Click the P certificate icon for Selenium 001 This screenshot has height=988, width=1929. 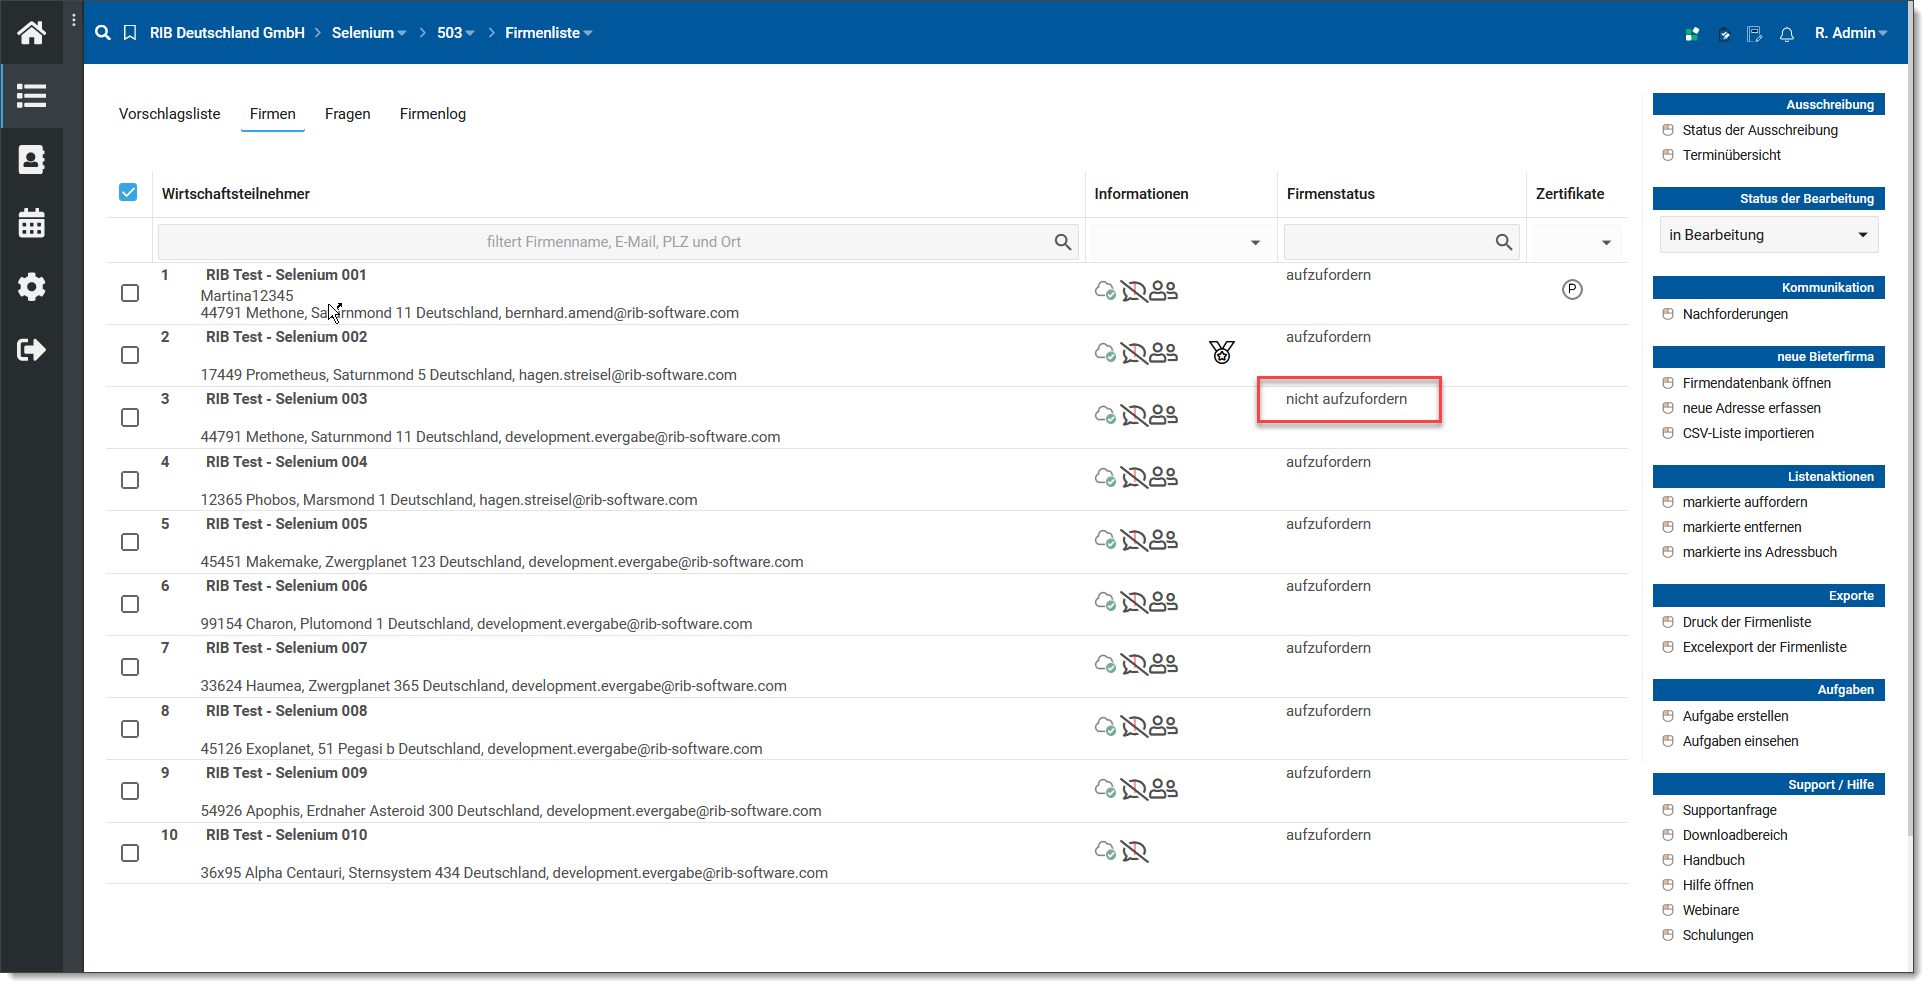tap(1572, 290)
